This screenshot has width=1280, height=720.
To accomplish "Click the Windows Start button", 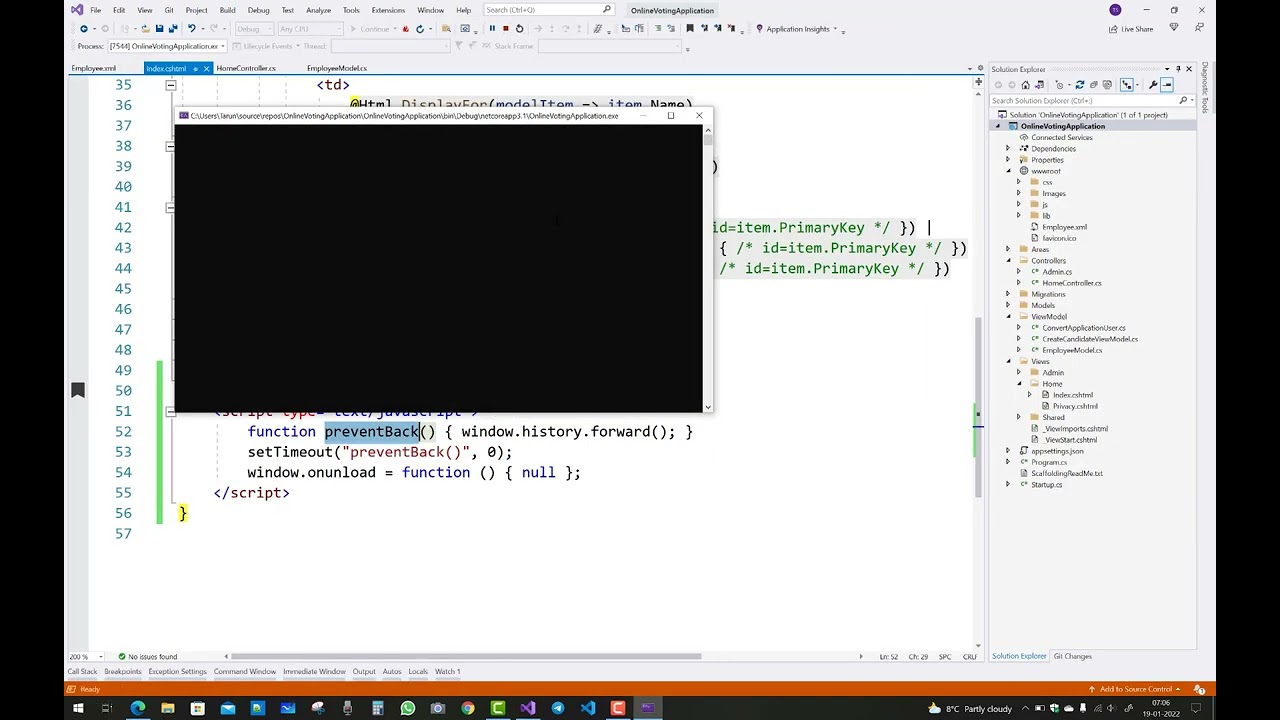I will 78,708.
